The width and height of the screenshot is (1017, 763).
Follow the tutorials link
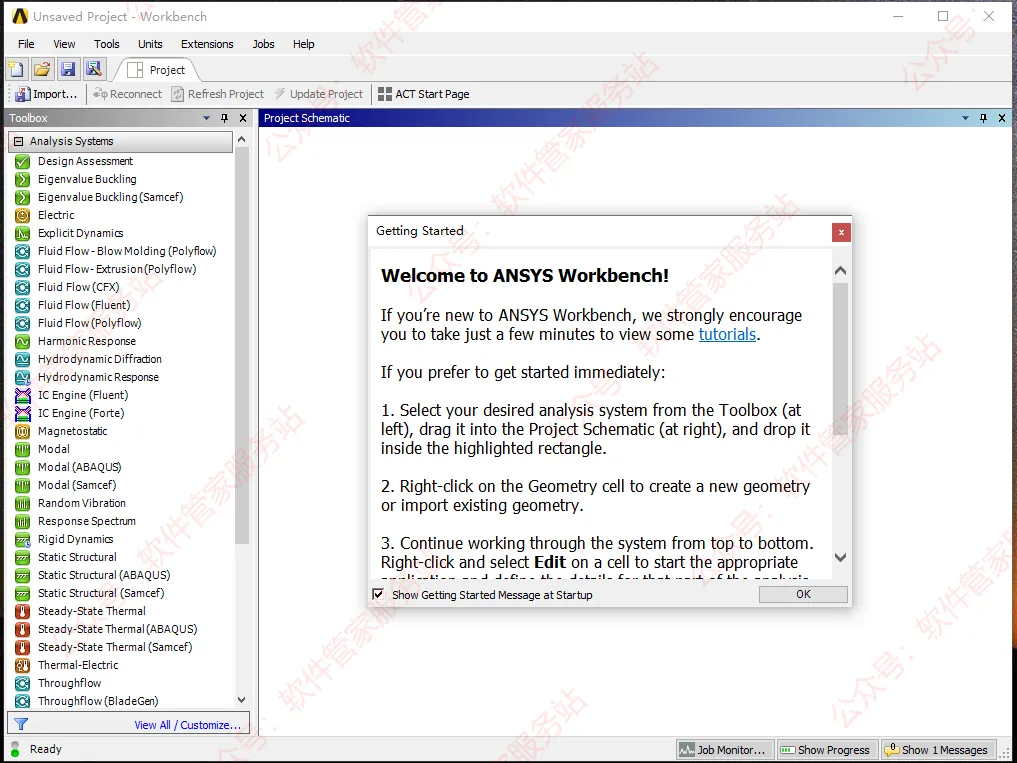tap(727, 335)
